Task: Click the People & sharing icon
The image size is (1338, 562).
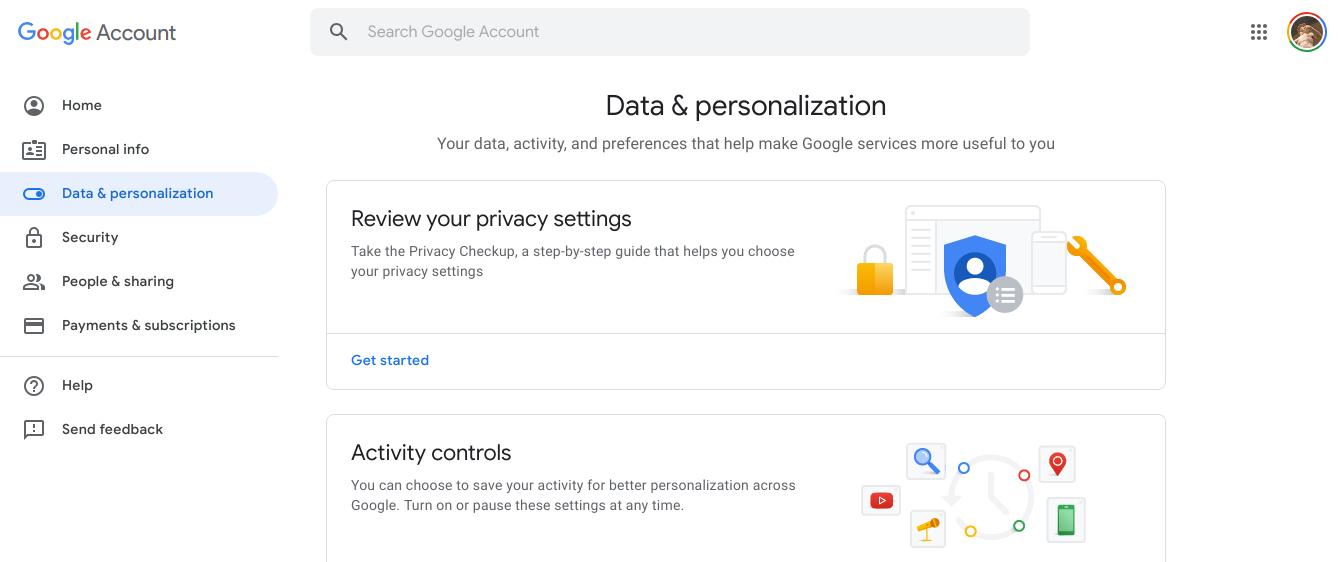Action: (x=34, y=282)
